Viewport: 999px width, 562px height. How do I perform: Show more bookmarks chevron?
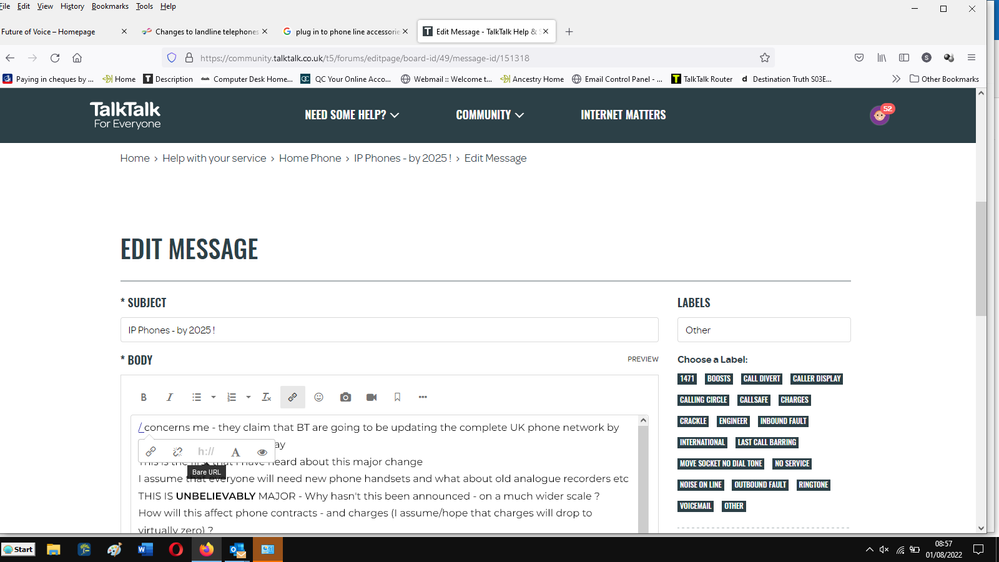click(896, 79)
